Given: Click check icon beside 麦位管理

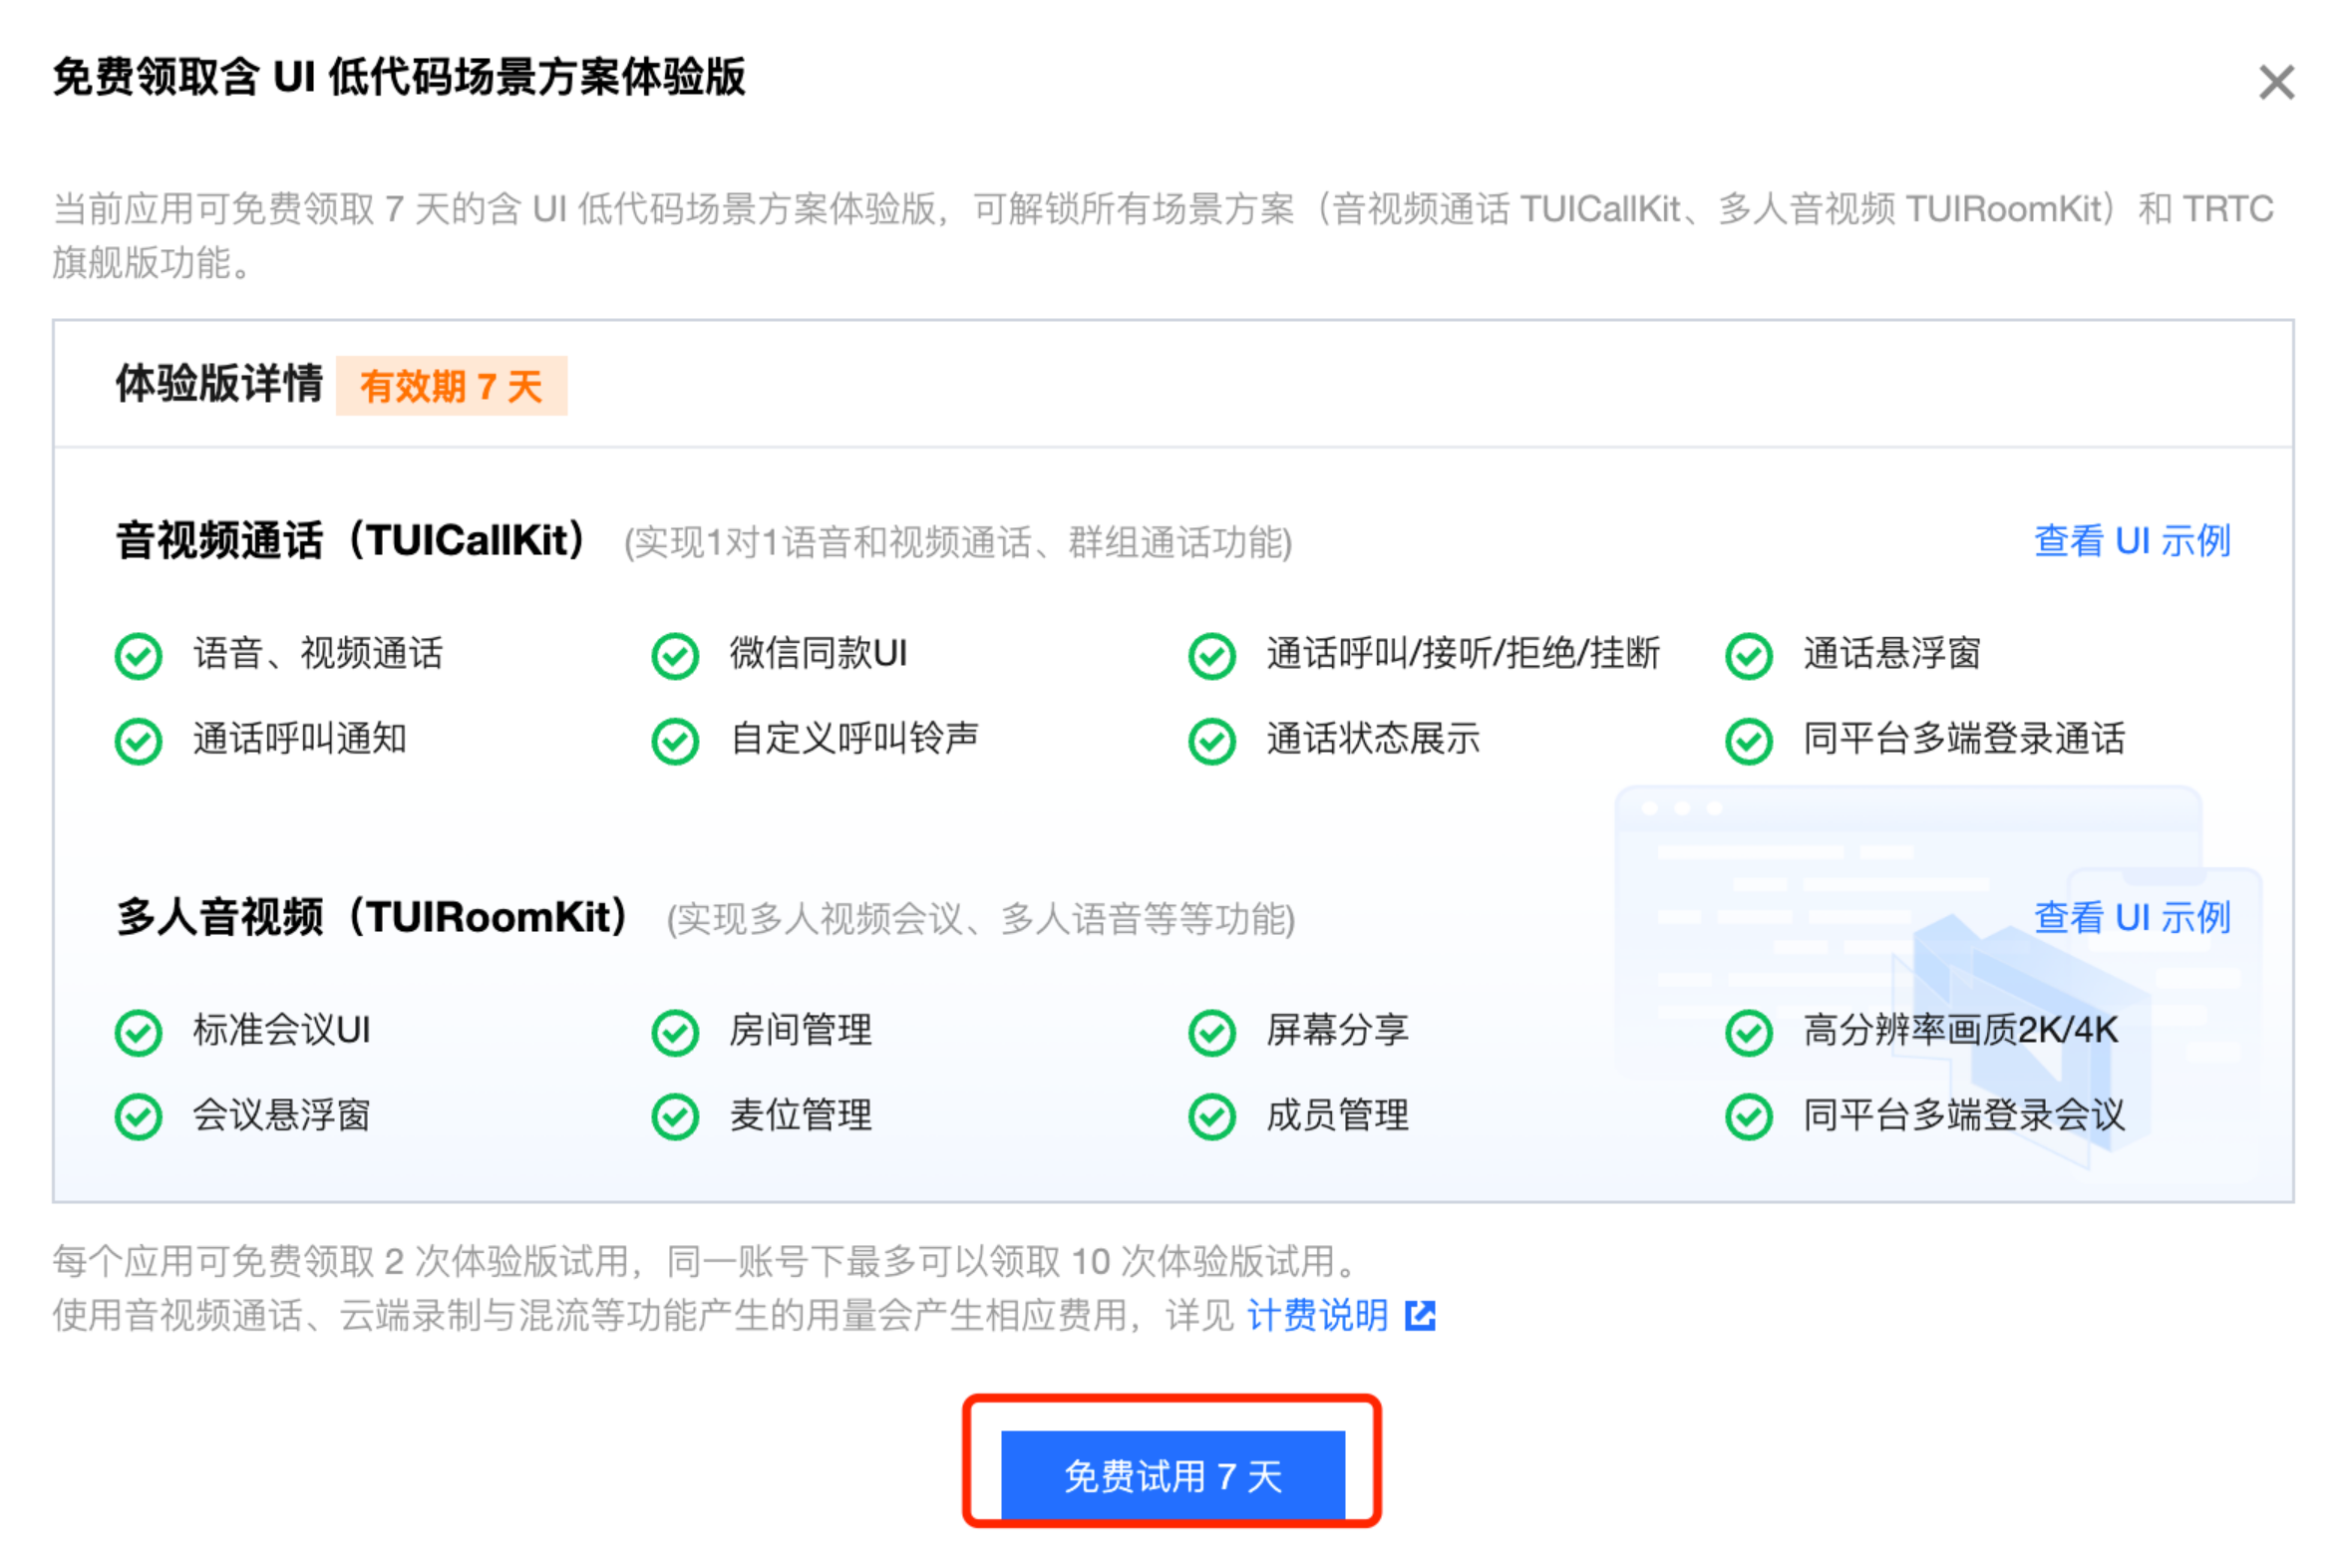Looking at the screenshot, I should 675,1117.
